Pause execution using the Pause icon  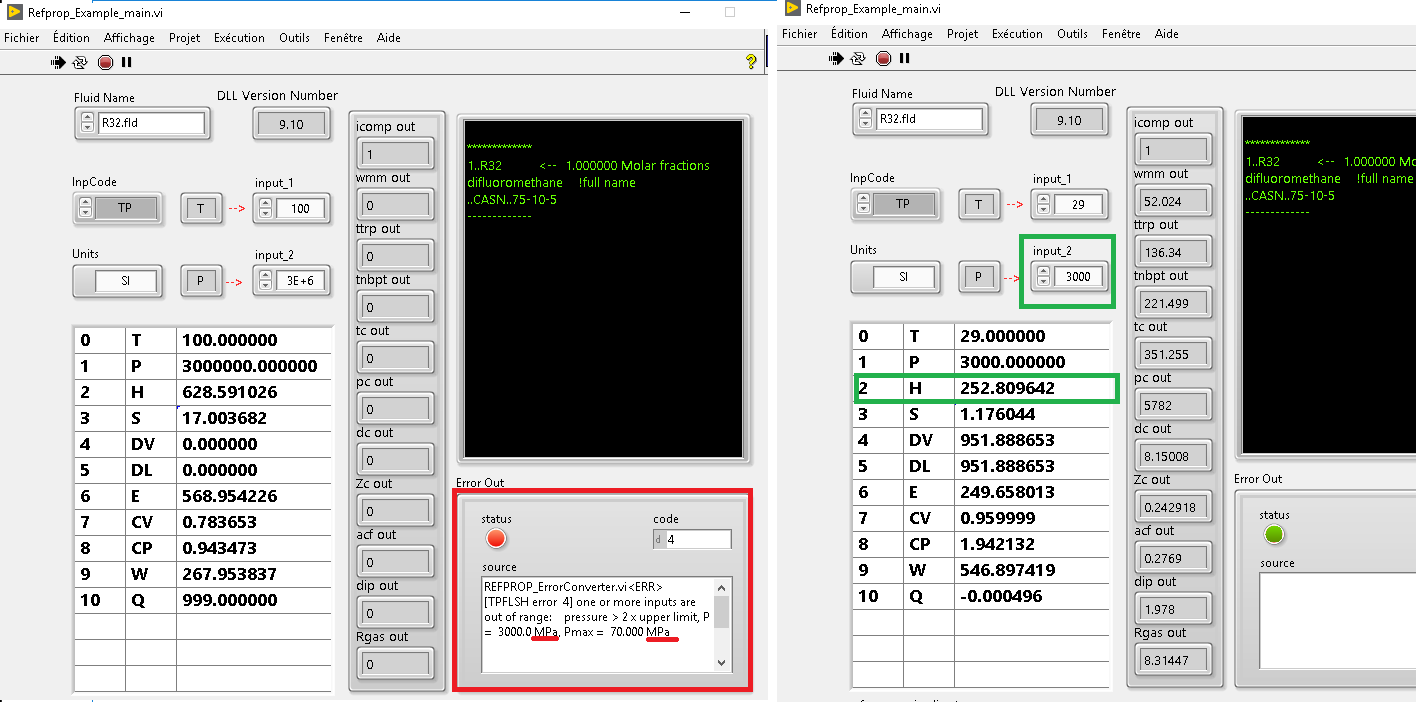[125, 62]
